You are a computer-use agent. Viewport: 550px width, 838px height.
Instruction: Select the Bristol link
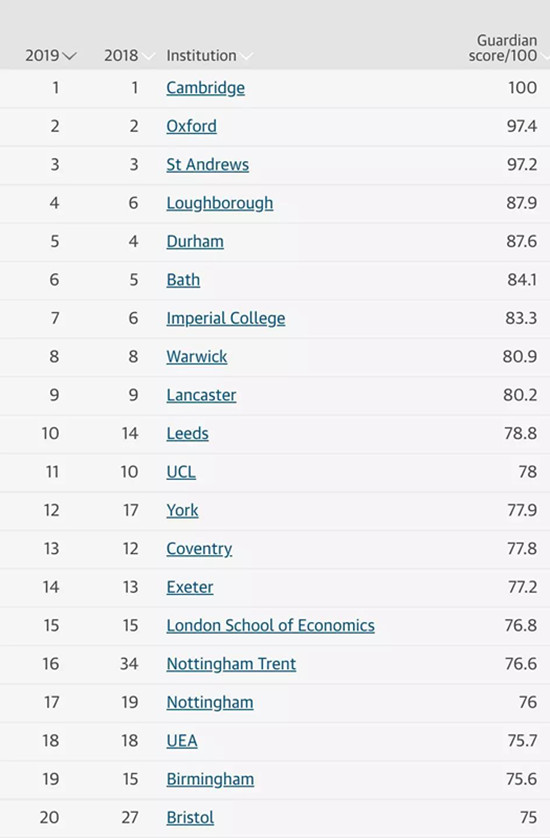coord(190,818)
